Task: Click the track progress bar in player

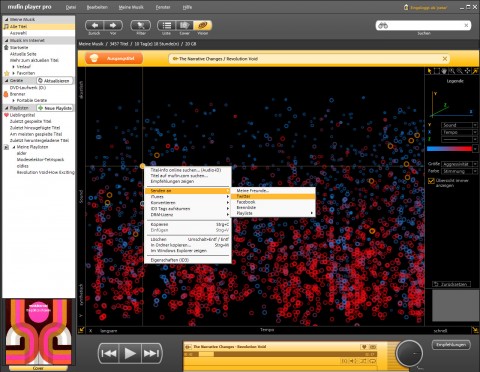Action: point(280,354)
